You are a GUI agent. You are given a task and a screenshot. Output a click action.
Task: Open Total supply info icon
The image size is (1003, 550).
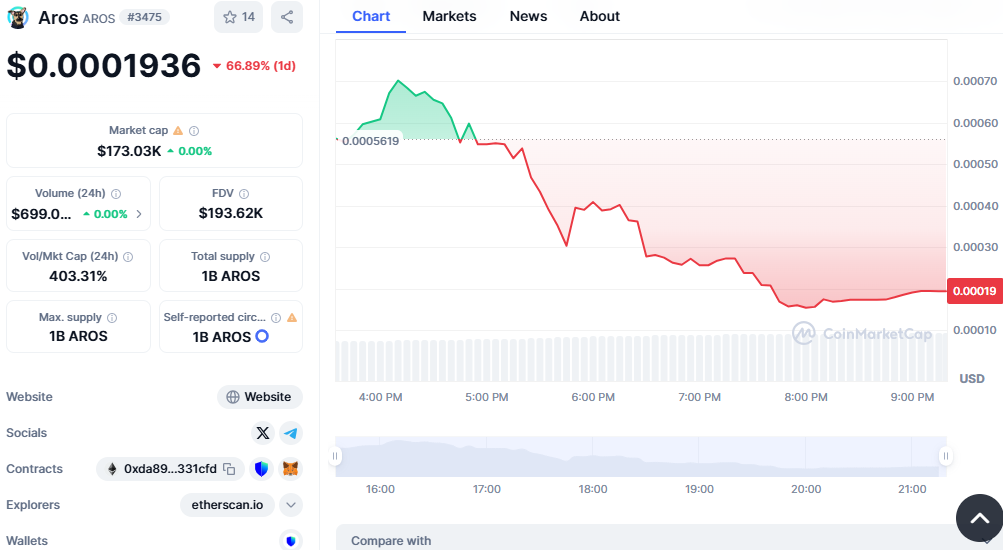click(265, 256)
